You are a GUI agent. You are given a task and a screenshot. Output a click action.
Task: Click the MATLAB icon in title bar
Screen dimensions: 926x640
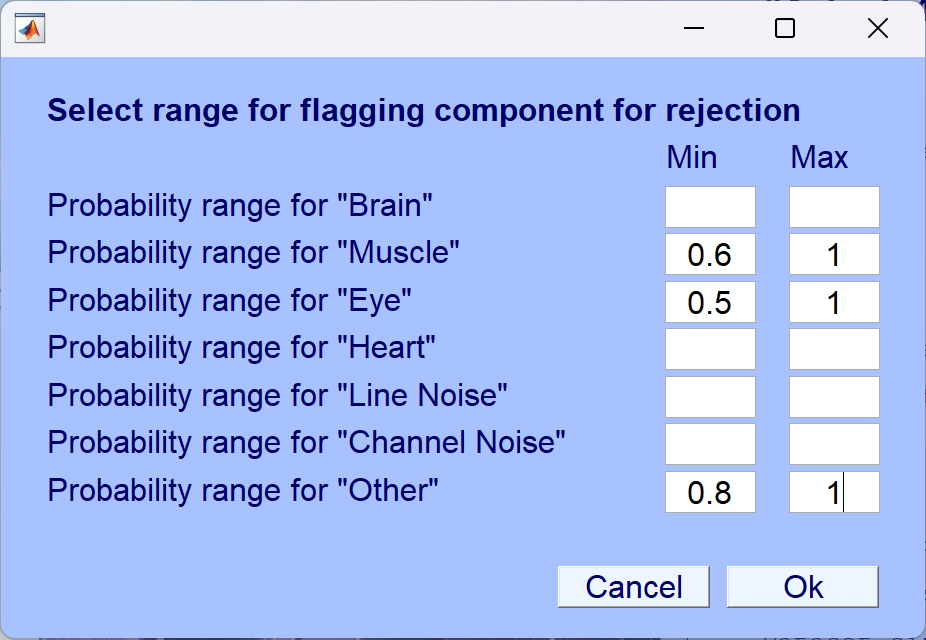[30, 28]
